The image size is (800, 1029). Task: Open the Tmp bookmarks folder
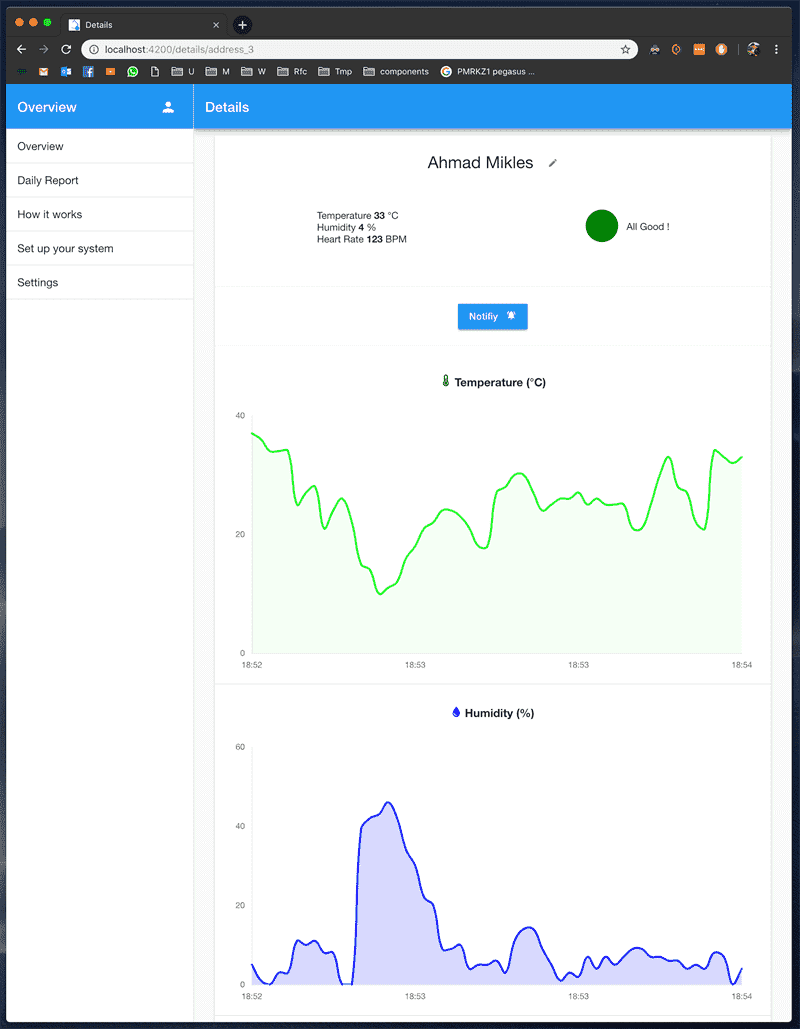pyautogui.click(x=335, y=72)
